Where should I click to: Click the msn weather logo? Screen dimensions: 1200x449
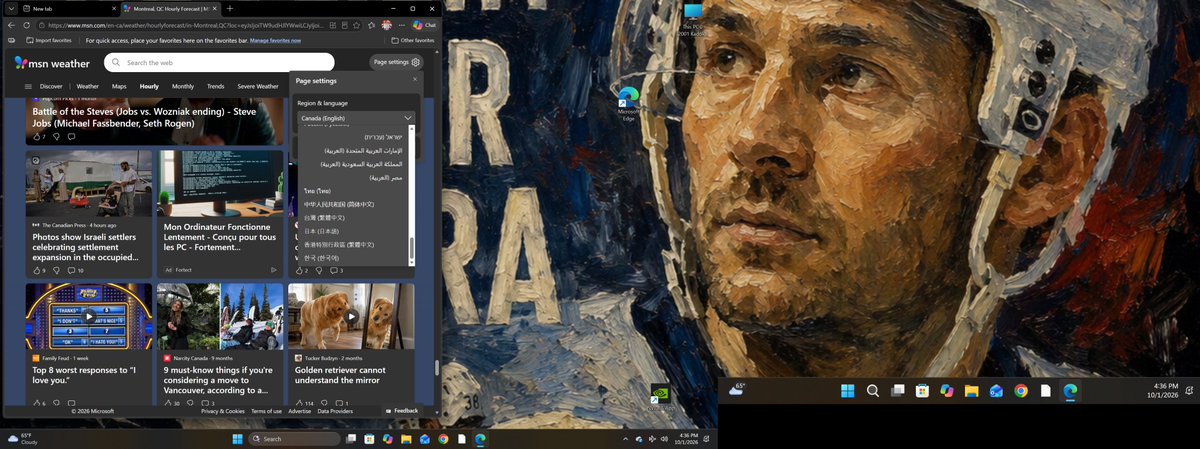(x=52, y=63)
